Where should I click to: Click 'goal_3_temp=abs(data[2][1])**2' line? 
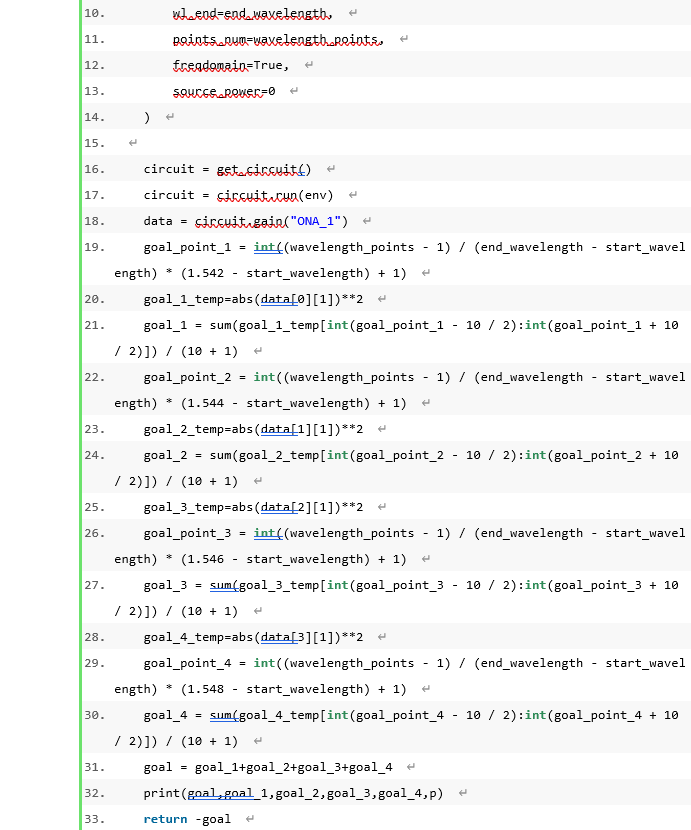click(253, 507)
